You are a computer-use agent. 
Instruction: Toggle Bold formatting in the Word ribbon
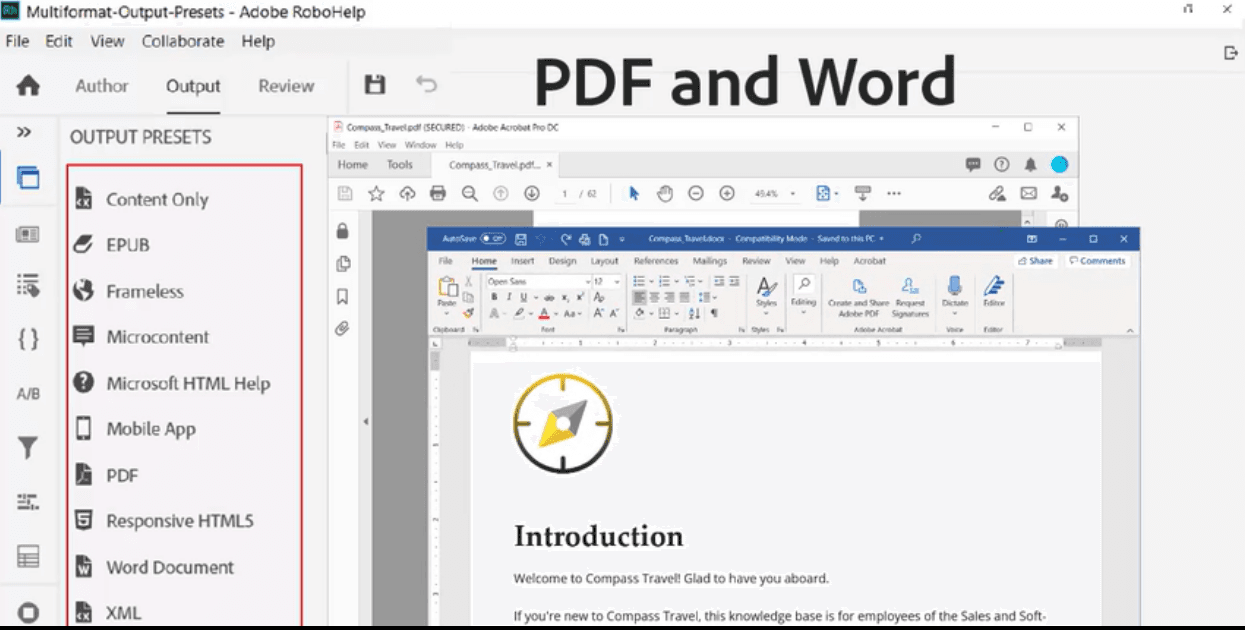pyautogui.click(x=494, y=298)
